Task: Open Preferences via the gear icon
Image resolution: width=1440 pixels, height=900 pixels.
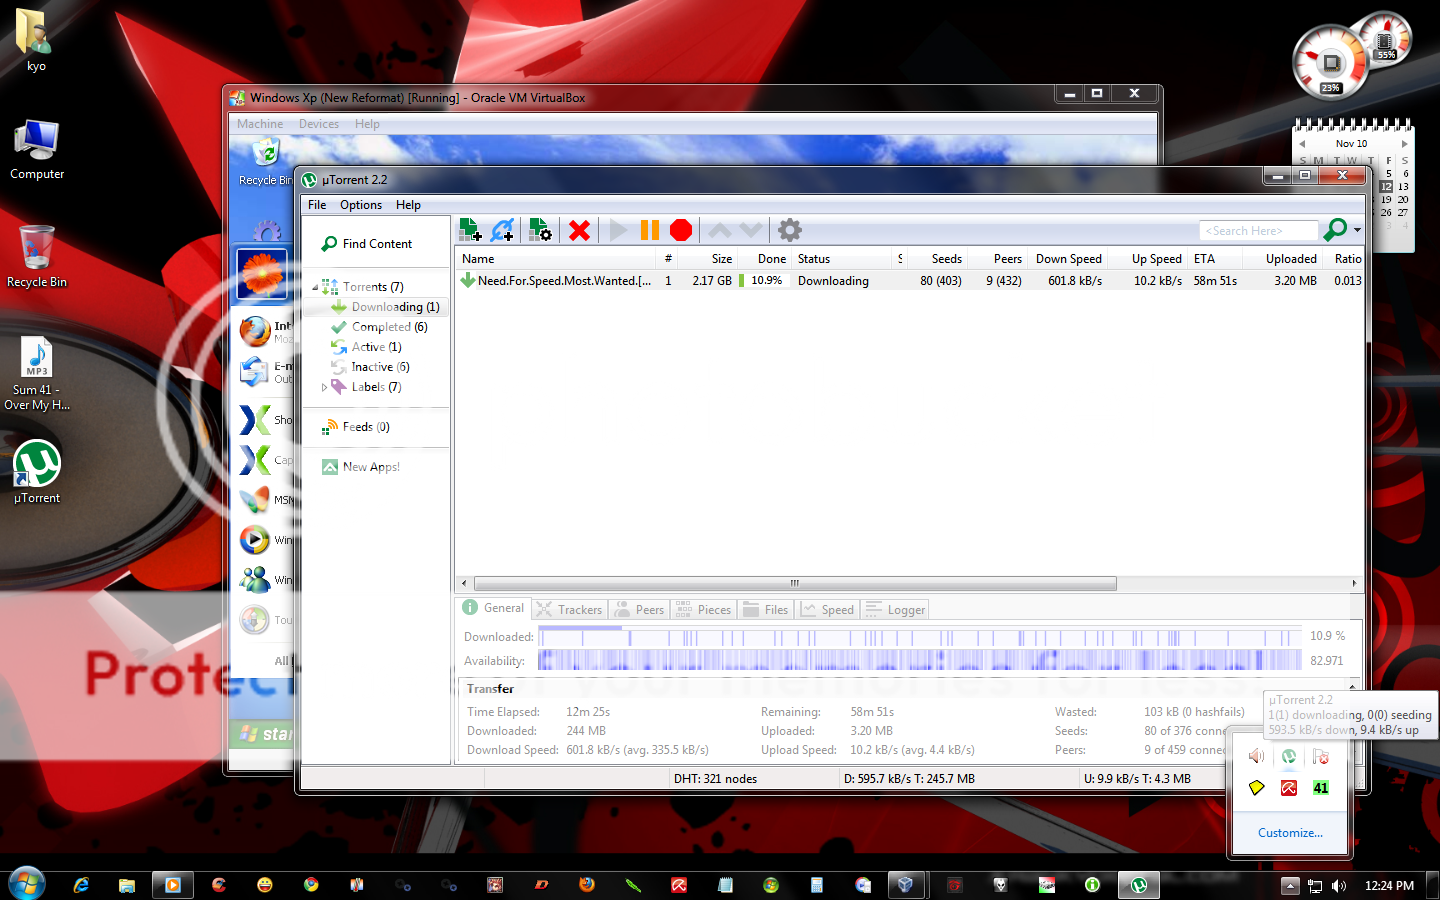Action: coord(790,230)
